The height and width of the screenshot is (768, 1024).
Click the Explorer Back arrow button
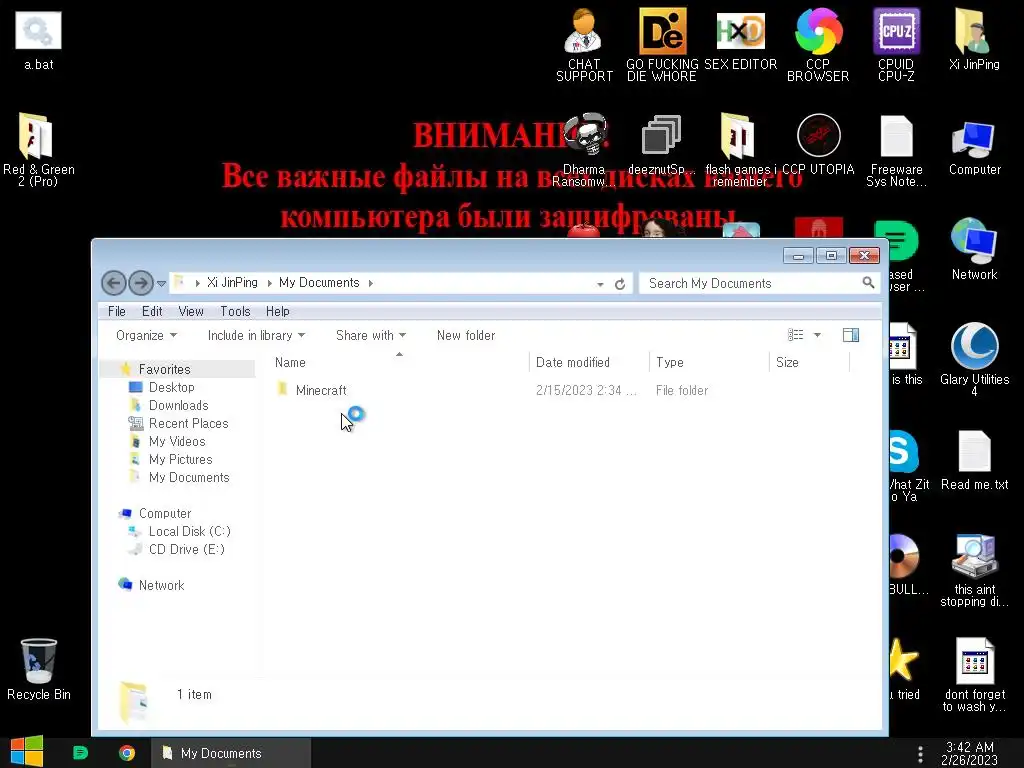pos(114,283)
